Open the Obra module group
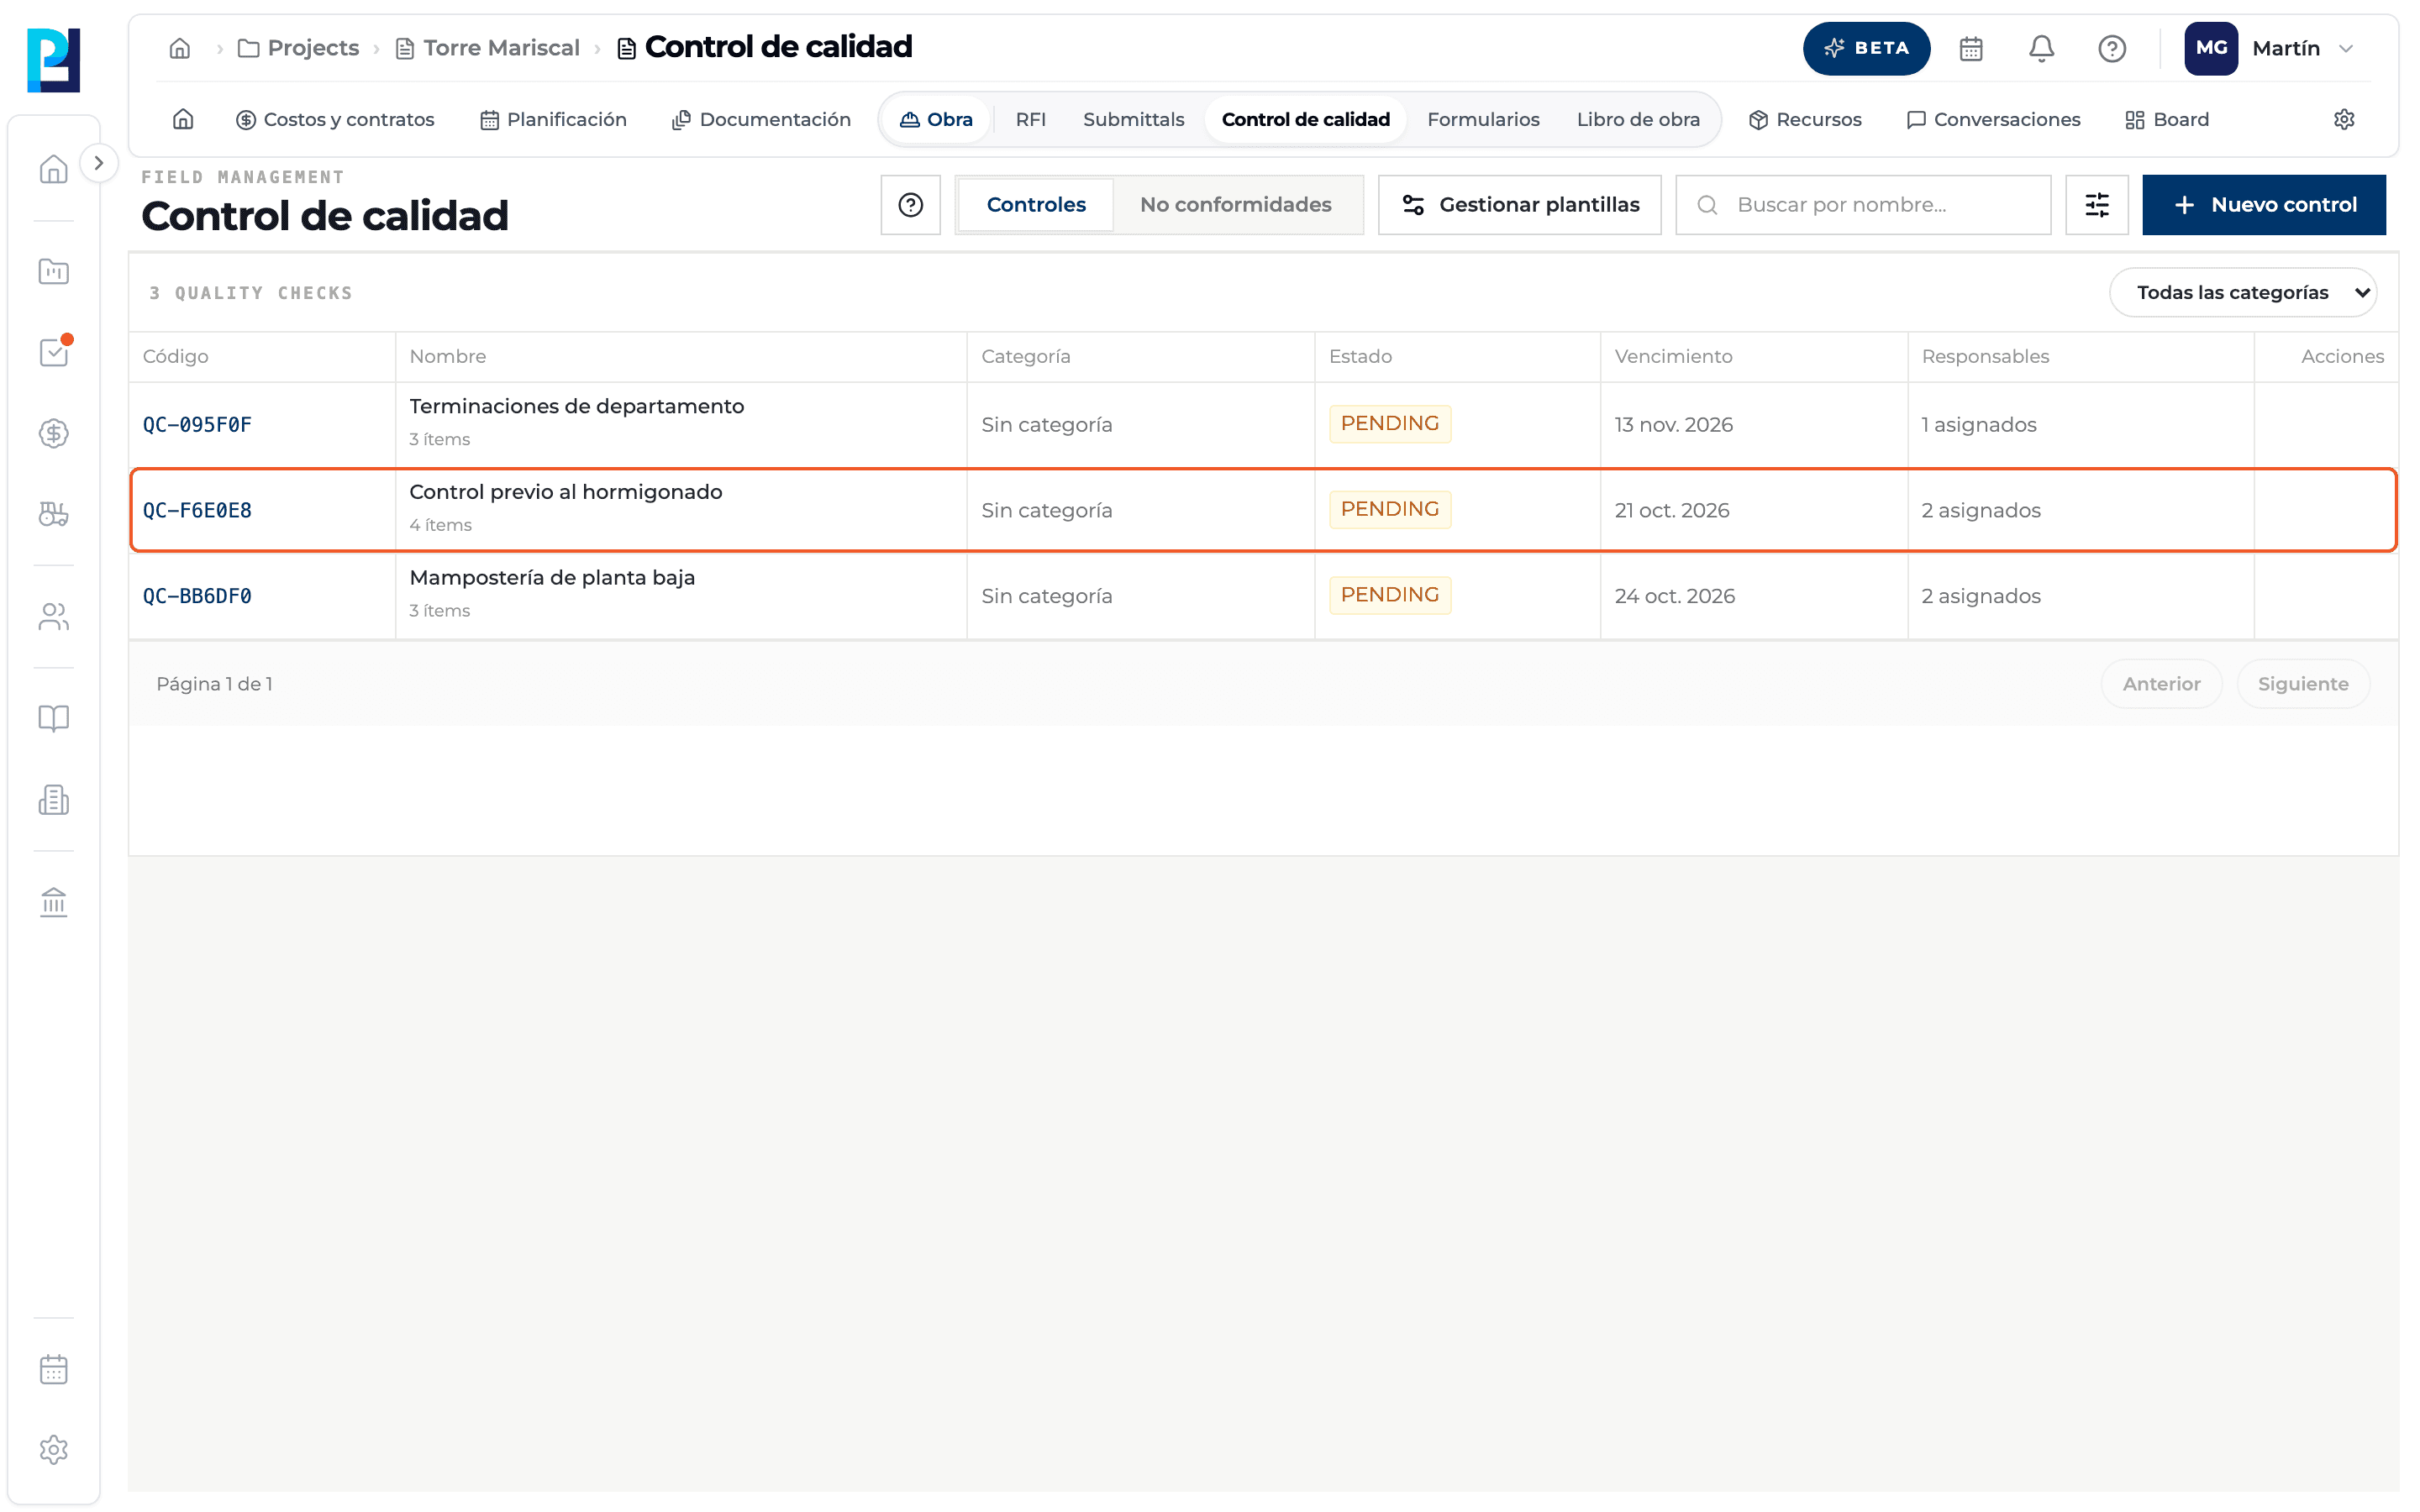 [x=936, y=120]
